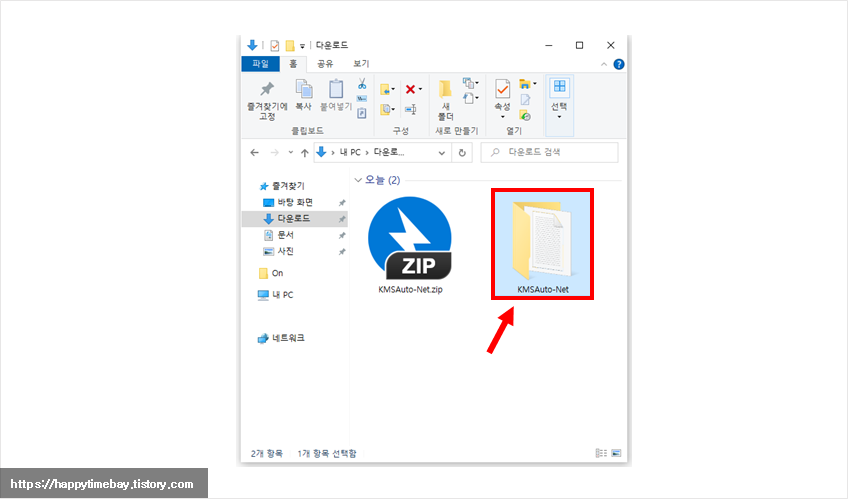Select 바탕 화면 in the navigation pane
Screen dimensions: 848x499
pos(295,202)
